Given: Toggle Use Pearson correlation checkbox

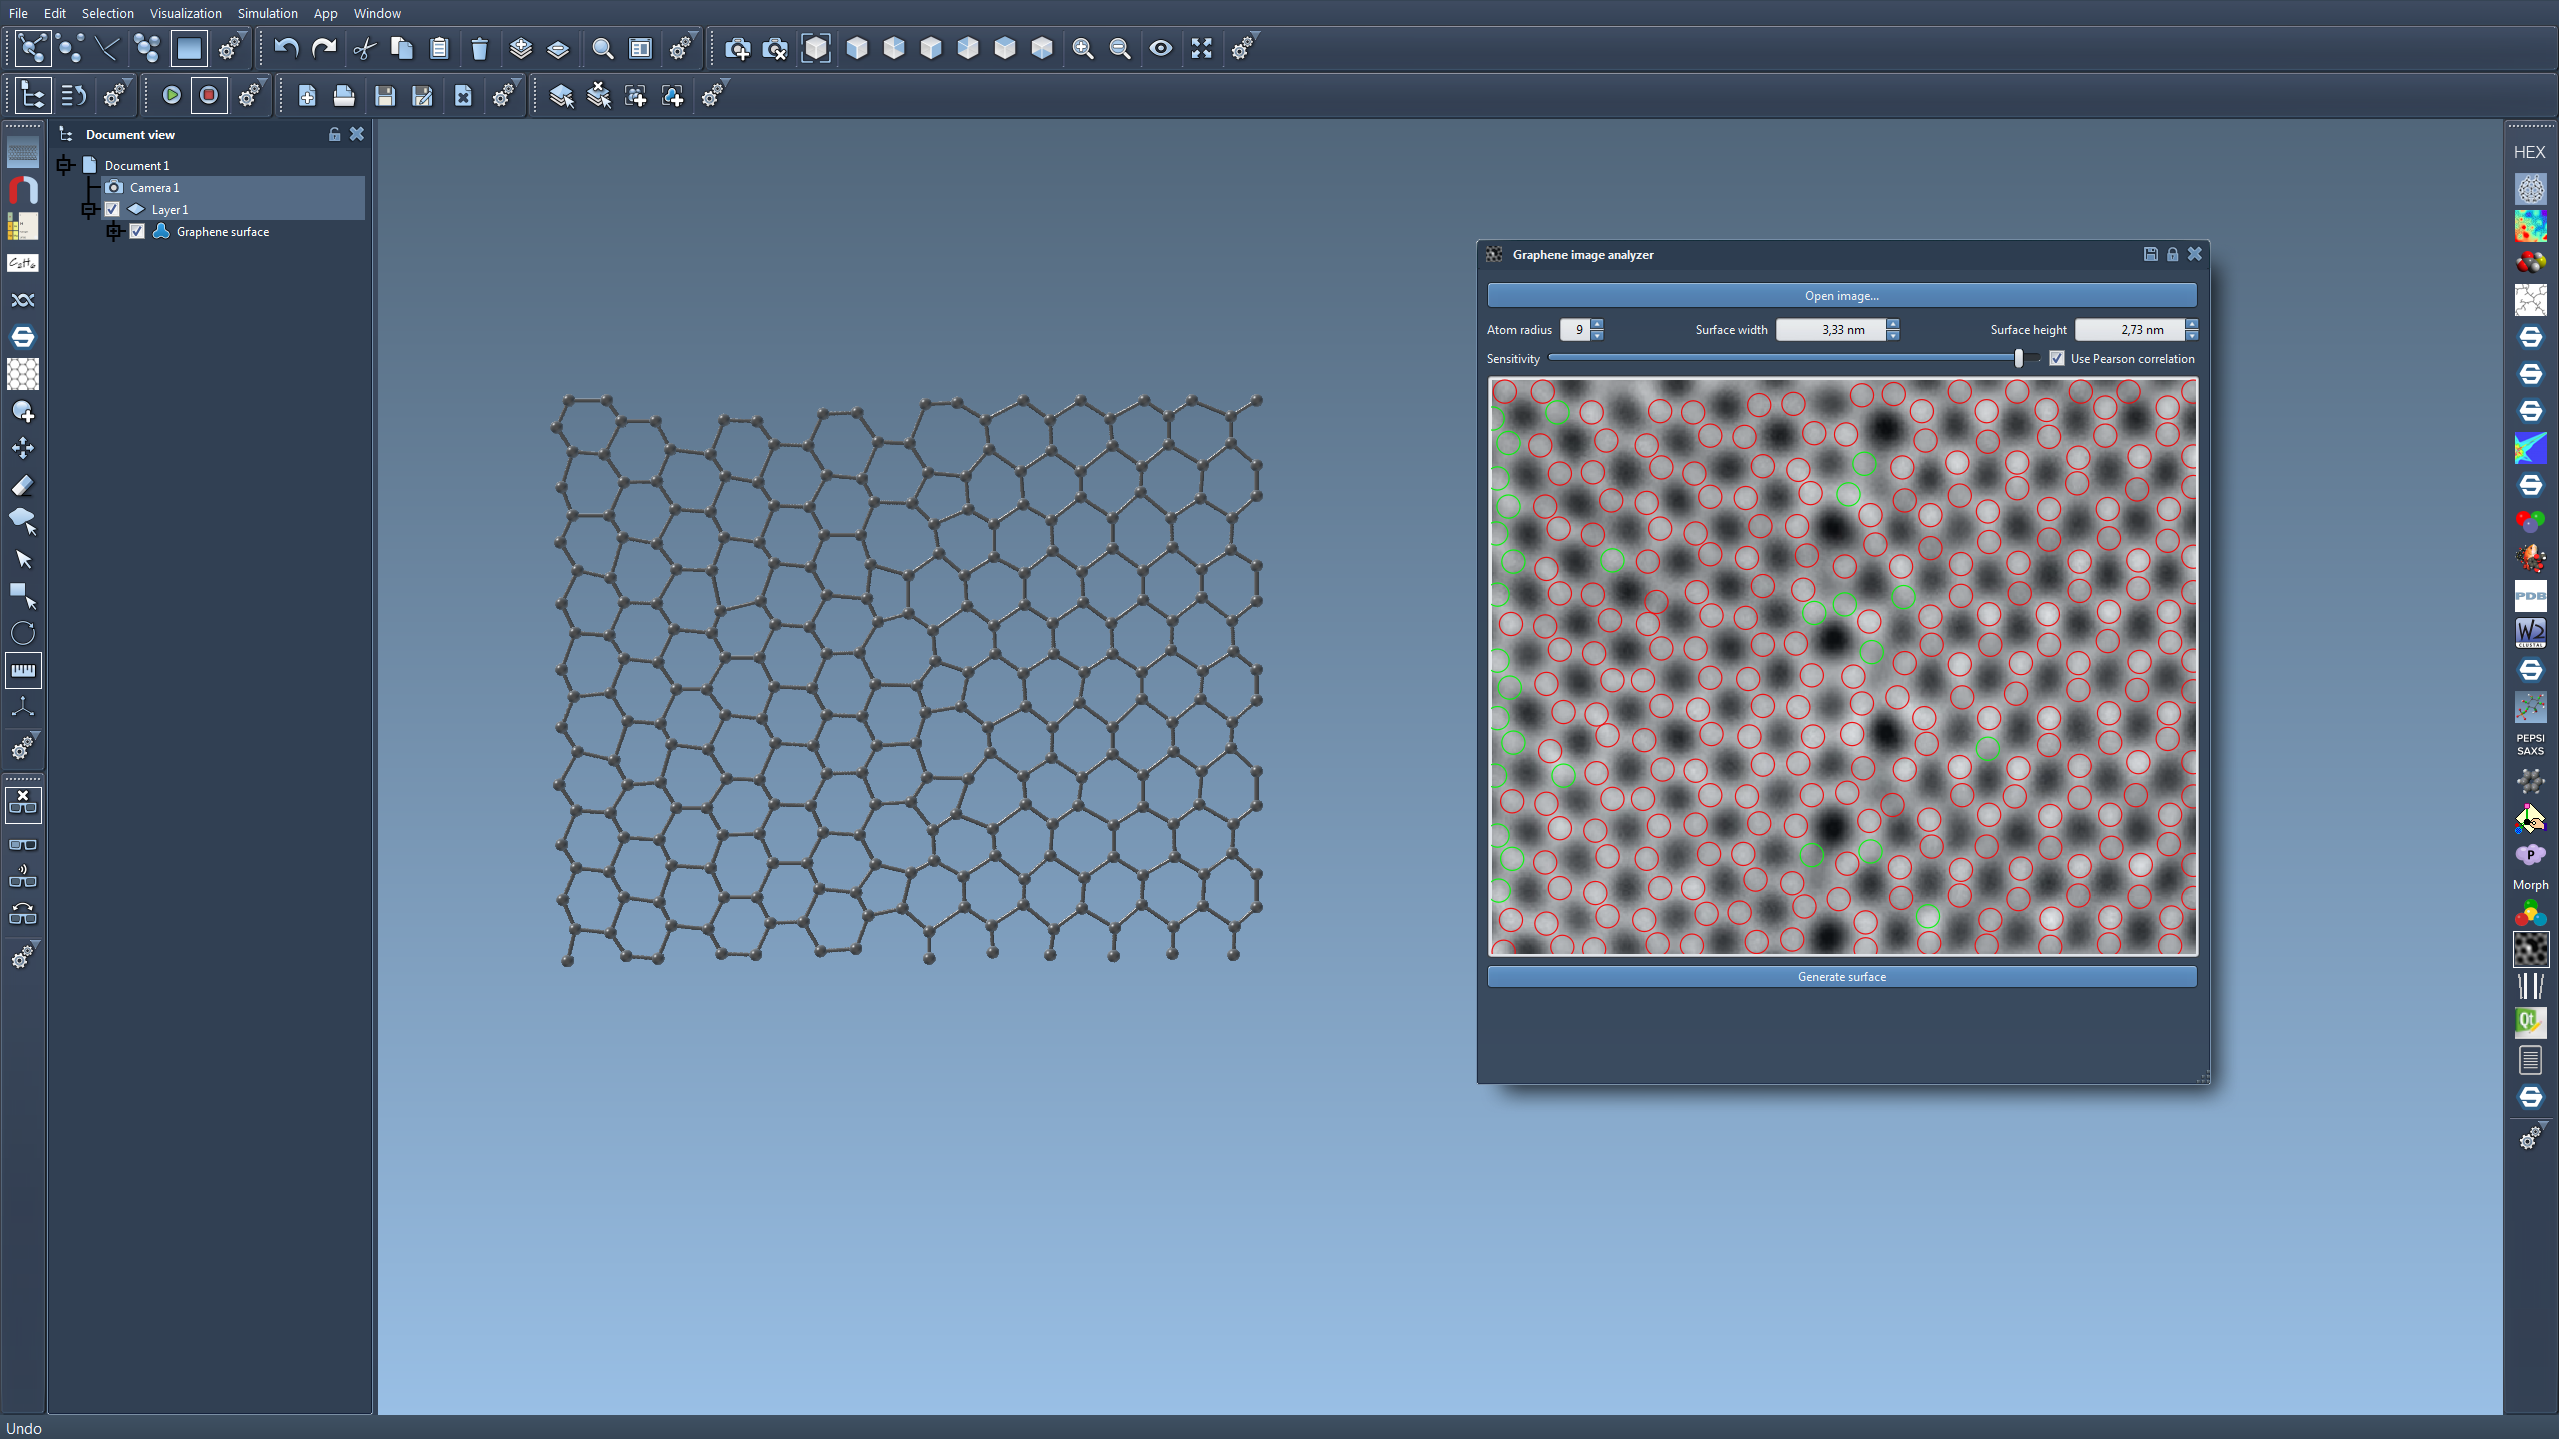Looking at the screenshot, I should [x=2057, y=358].
